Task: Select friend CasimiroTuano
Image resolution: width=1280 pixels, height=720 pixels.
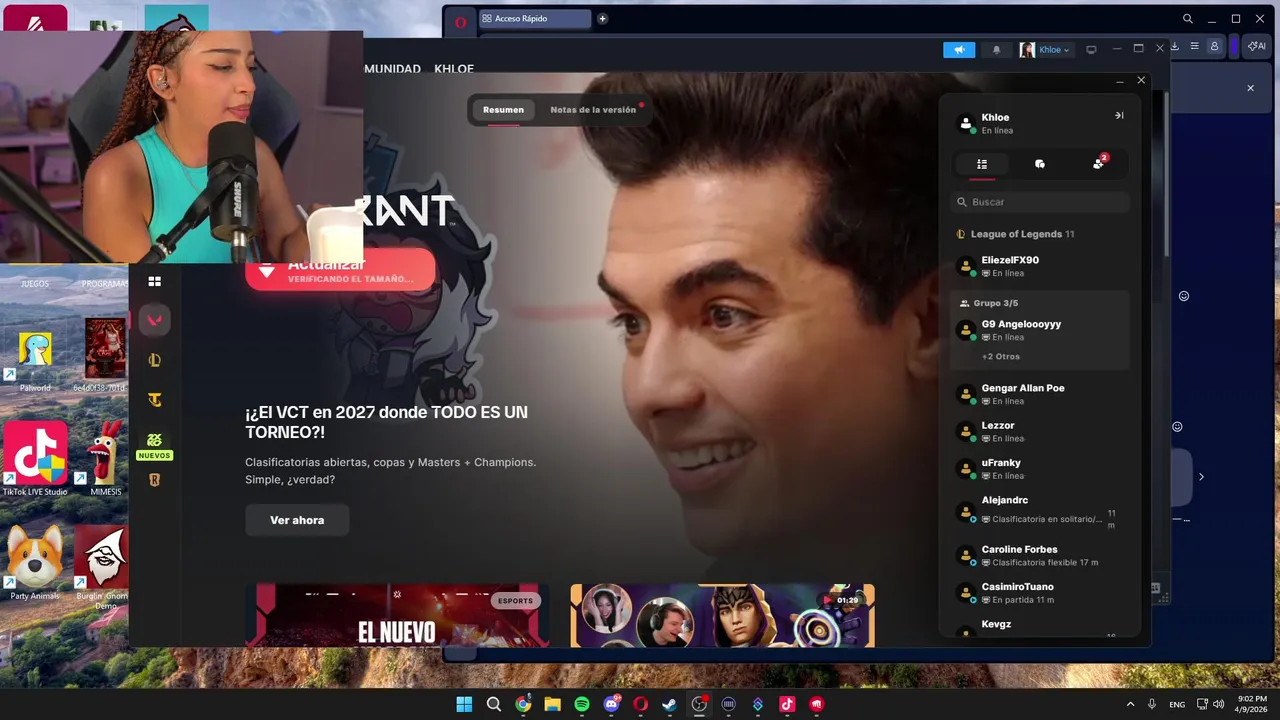Action: pos(1040,593)
